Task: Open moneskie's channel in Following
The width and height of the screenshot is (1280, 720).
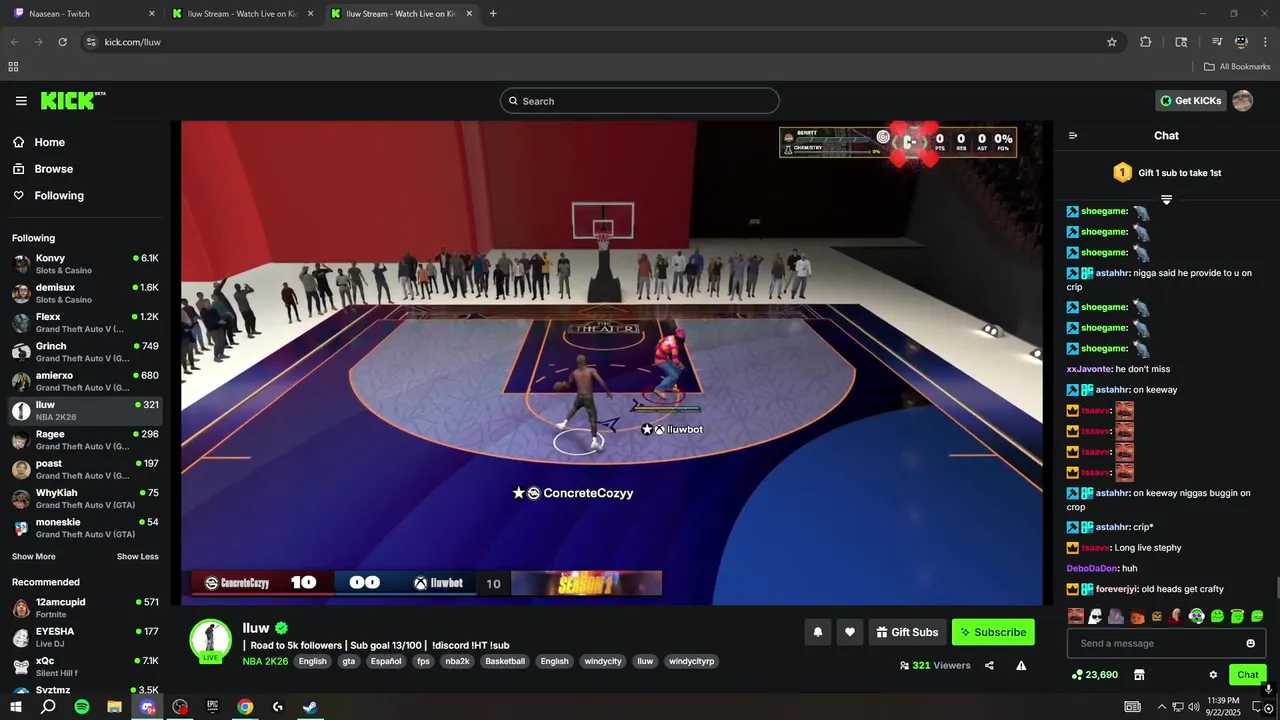Action: point(85,528)
